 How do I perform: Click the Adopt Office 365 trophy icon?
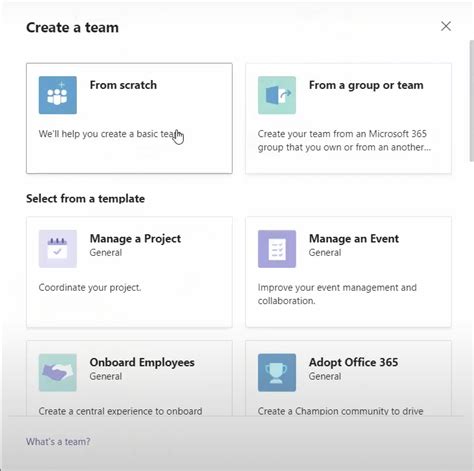pos(277,372)
